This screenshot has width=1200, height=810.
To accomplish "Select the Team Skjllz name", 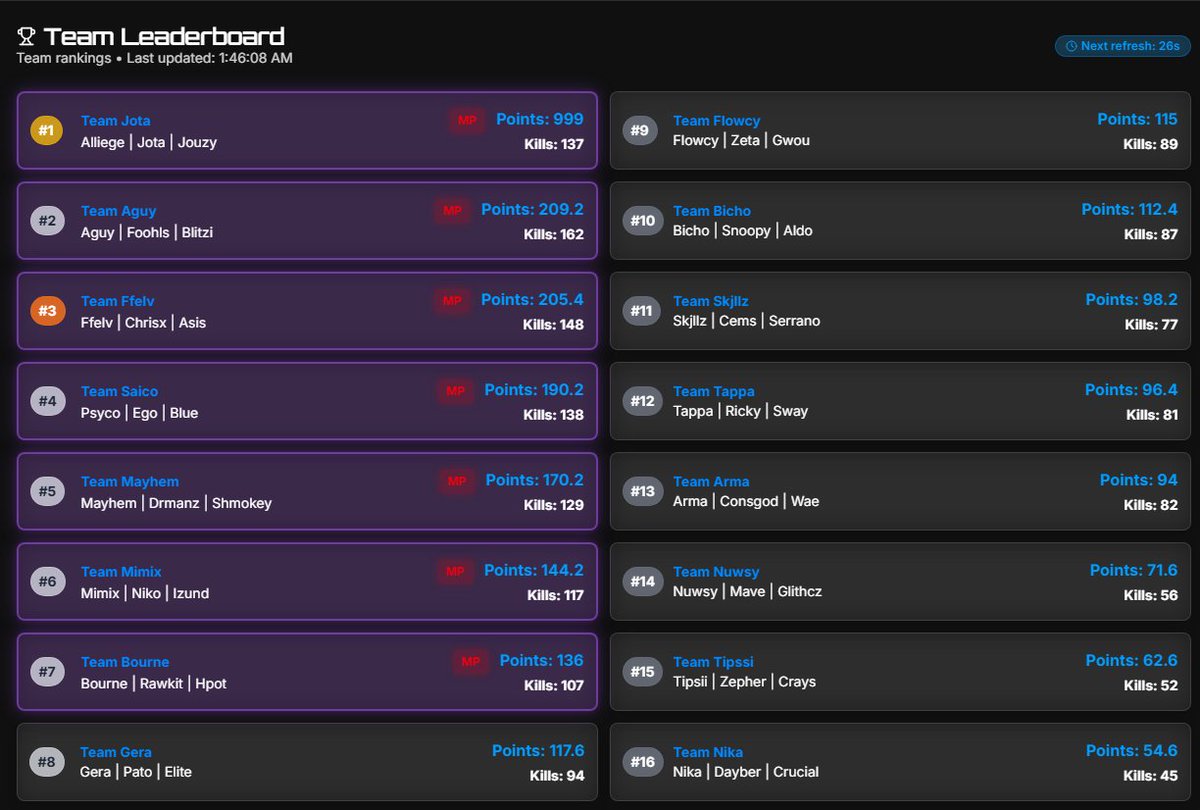I will click(711, 301).
